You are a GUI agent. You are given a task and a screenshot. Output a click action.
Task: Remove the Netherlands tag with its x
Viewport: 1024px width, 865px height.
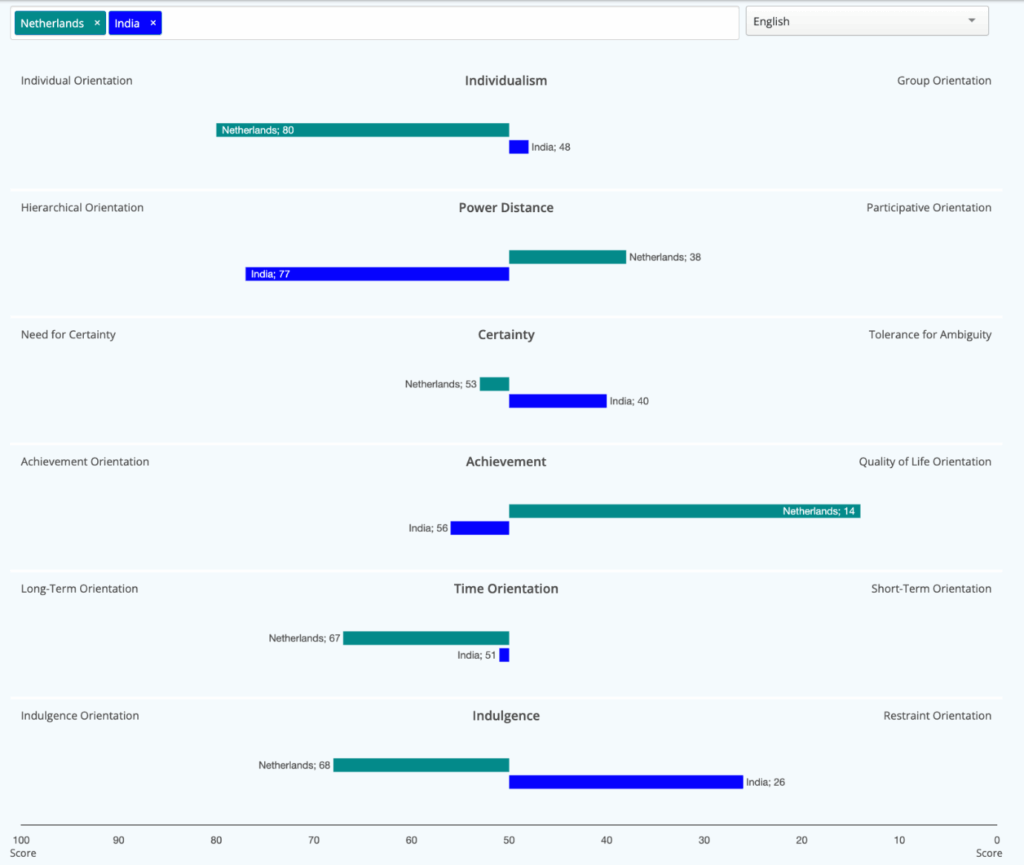point(97,23)
